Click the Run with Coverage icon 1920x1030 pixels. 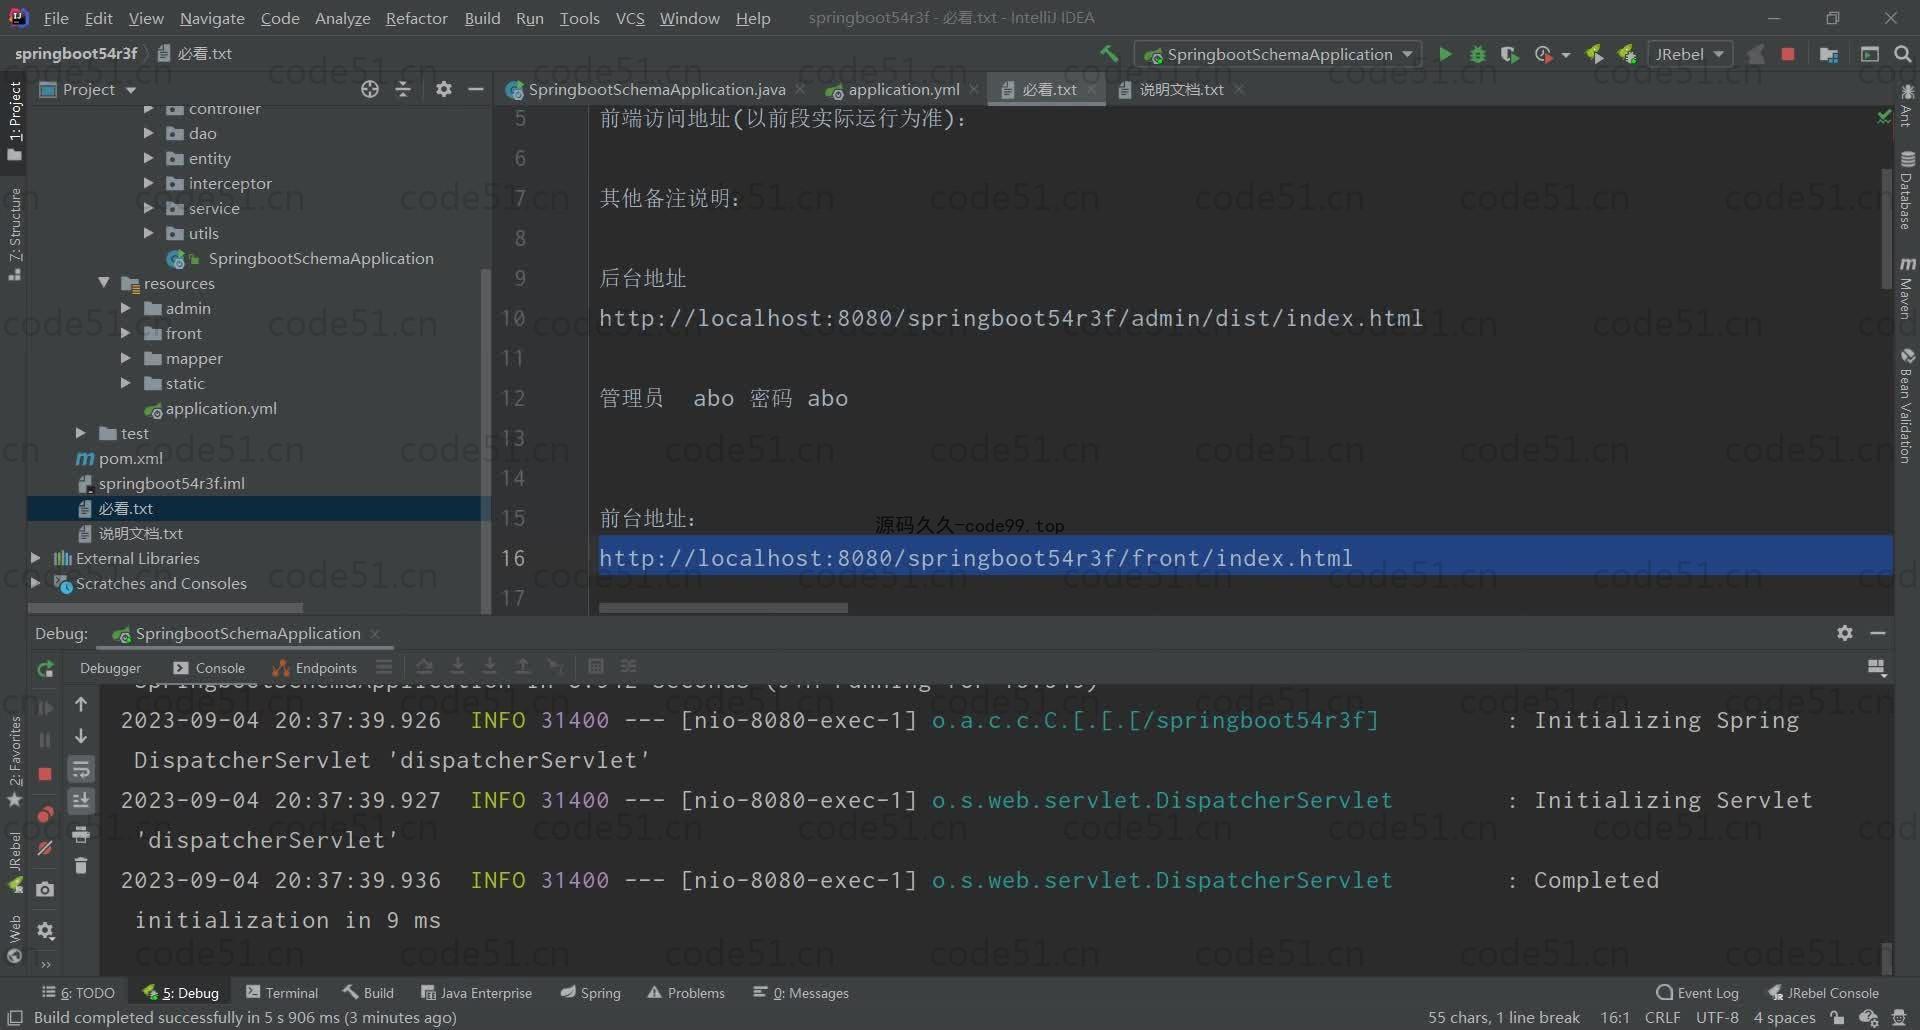[1510, 54]
